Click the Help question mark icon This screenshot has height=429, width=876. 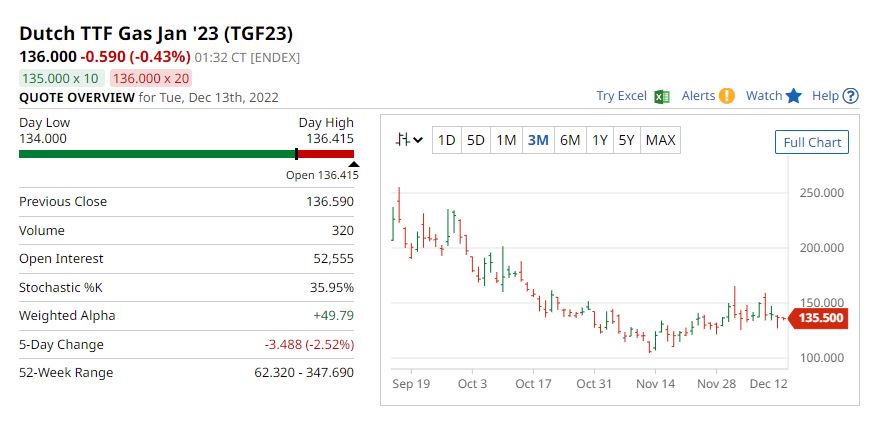pyautogui.click(x=851, y=96)
